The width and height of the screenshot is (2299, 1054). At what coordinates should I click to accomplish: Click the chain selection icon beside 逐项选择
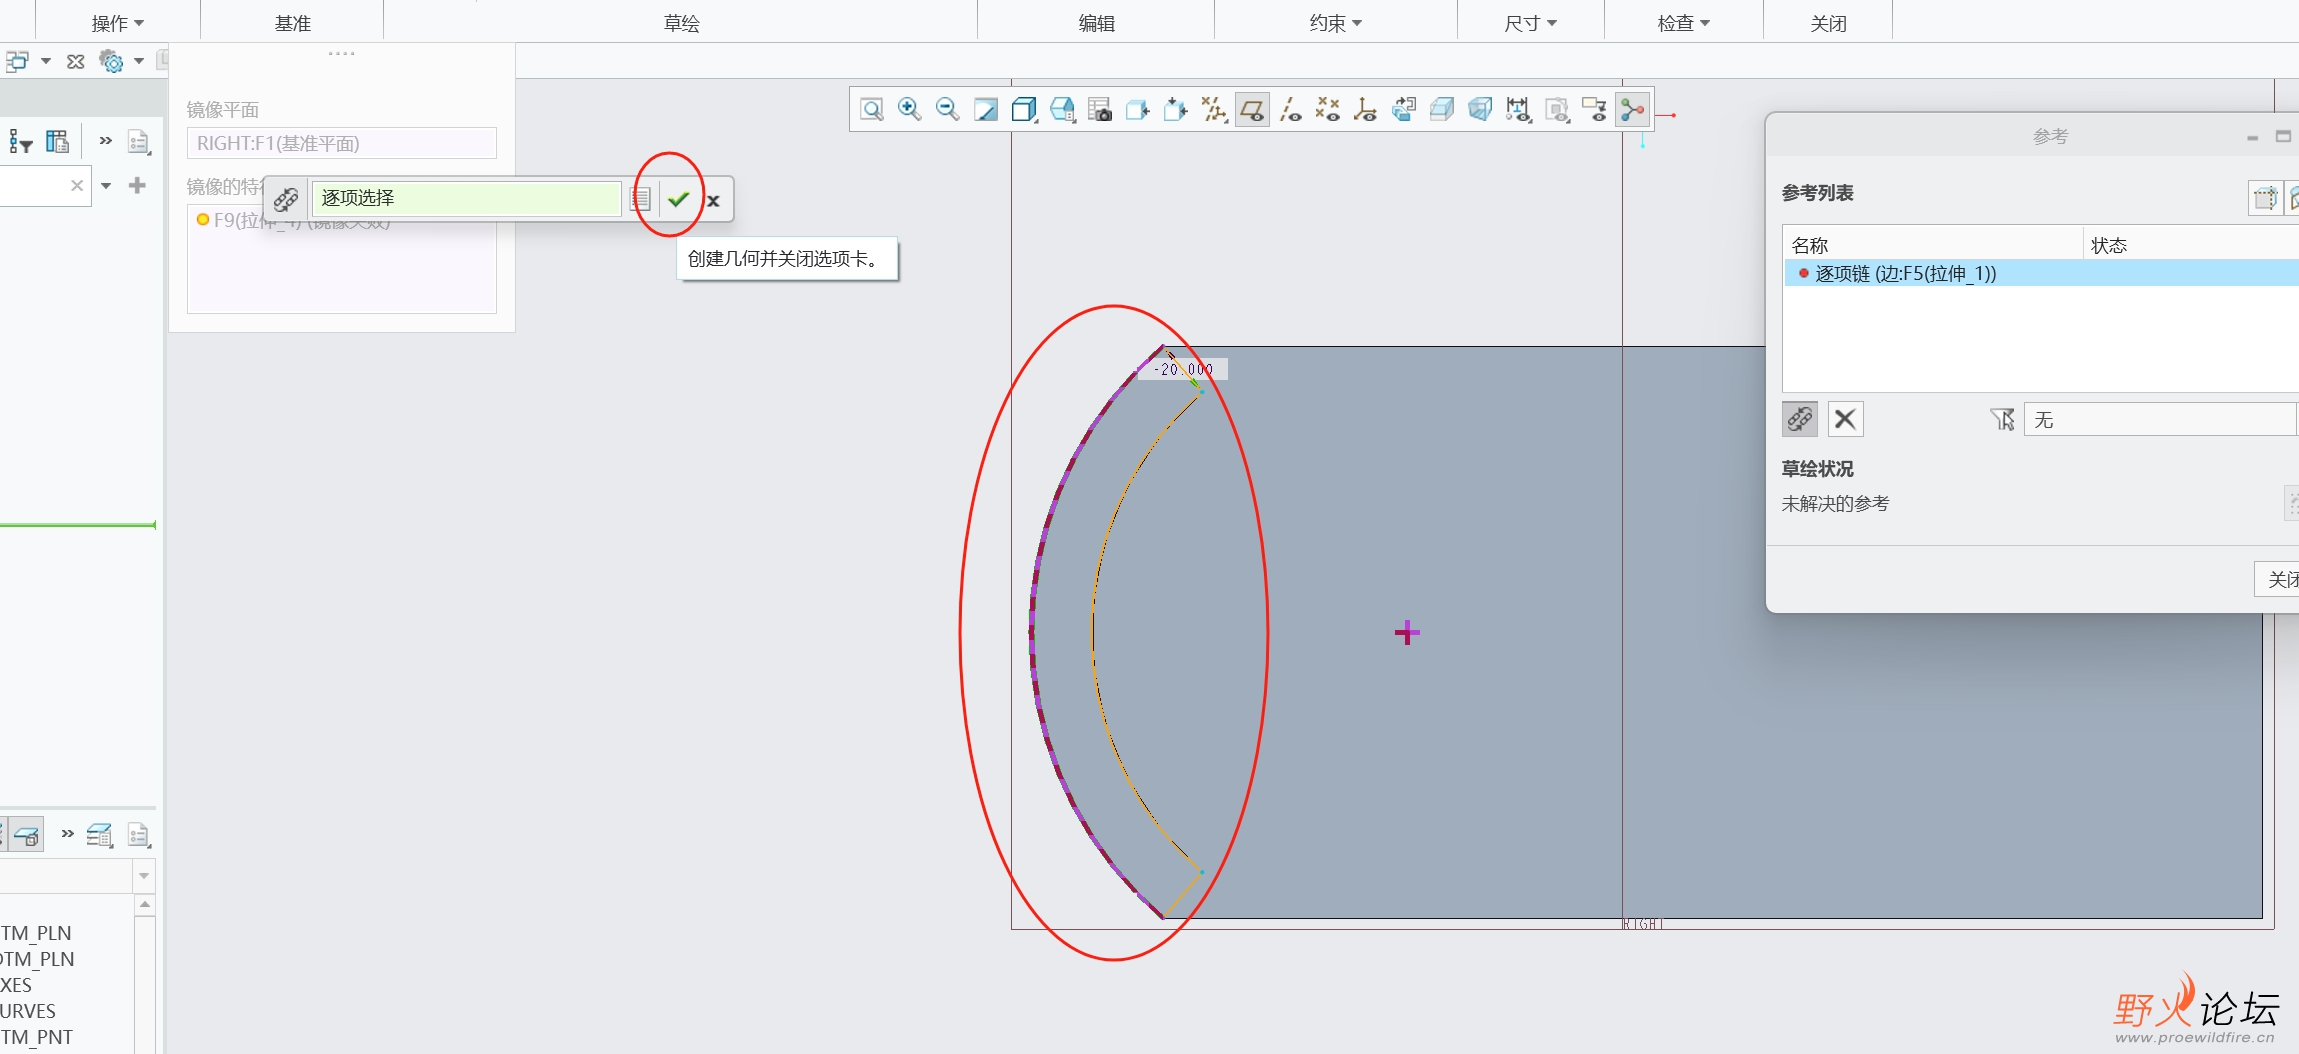coord(286,199)
